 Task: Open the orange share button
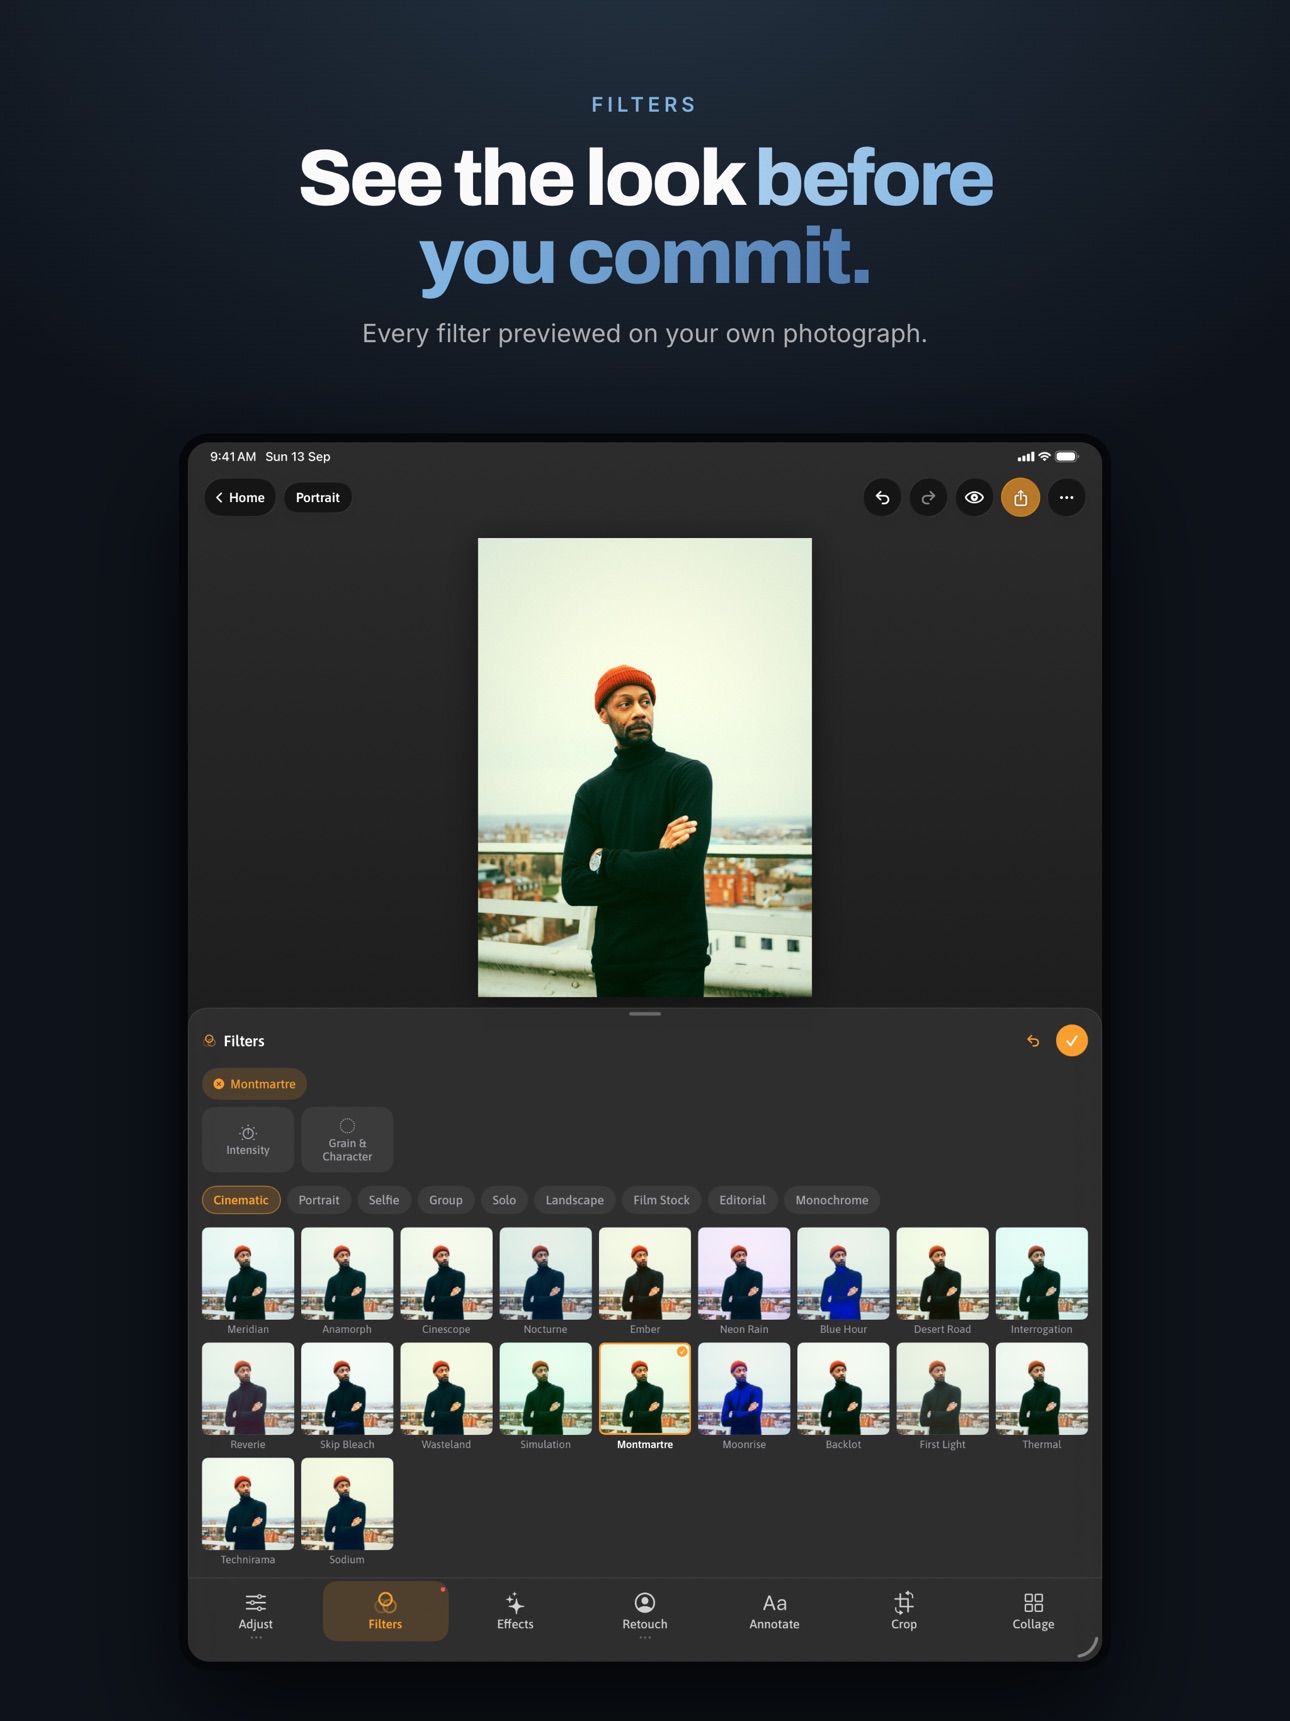click(1020, 497)
